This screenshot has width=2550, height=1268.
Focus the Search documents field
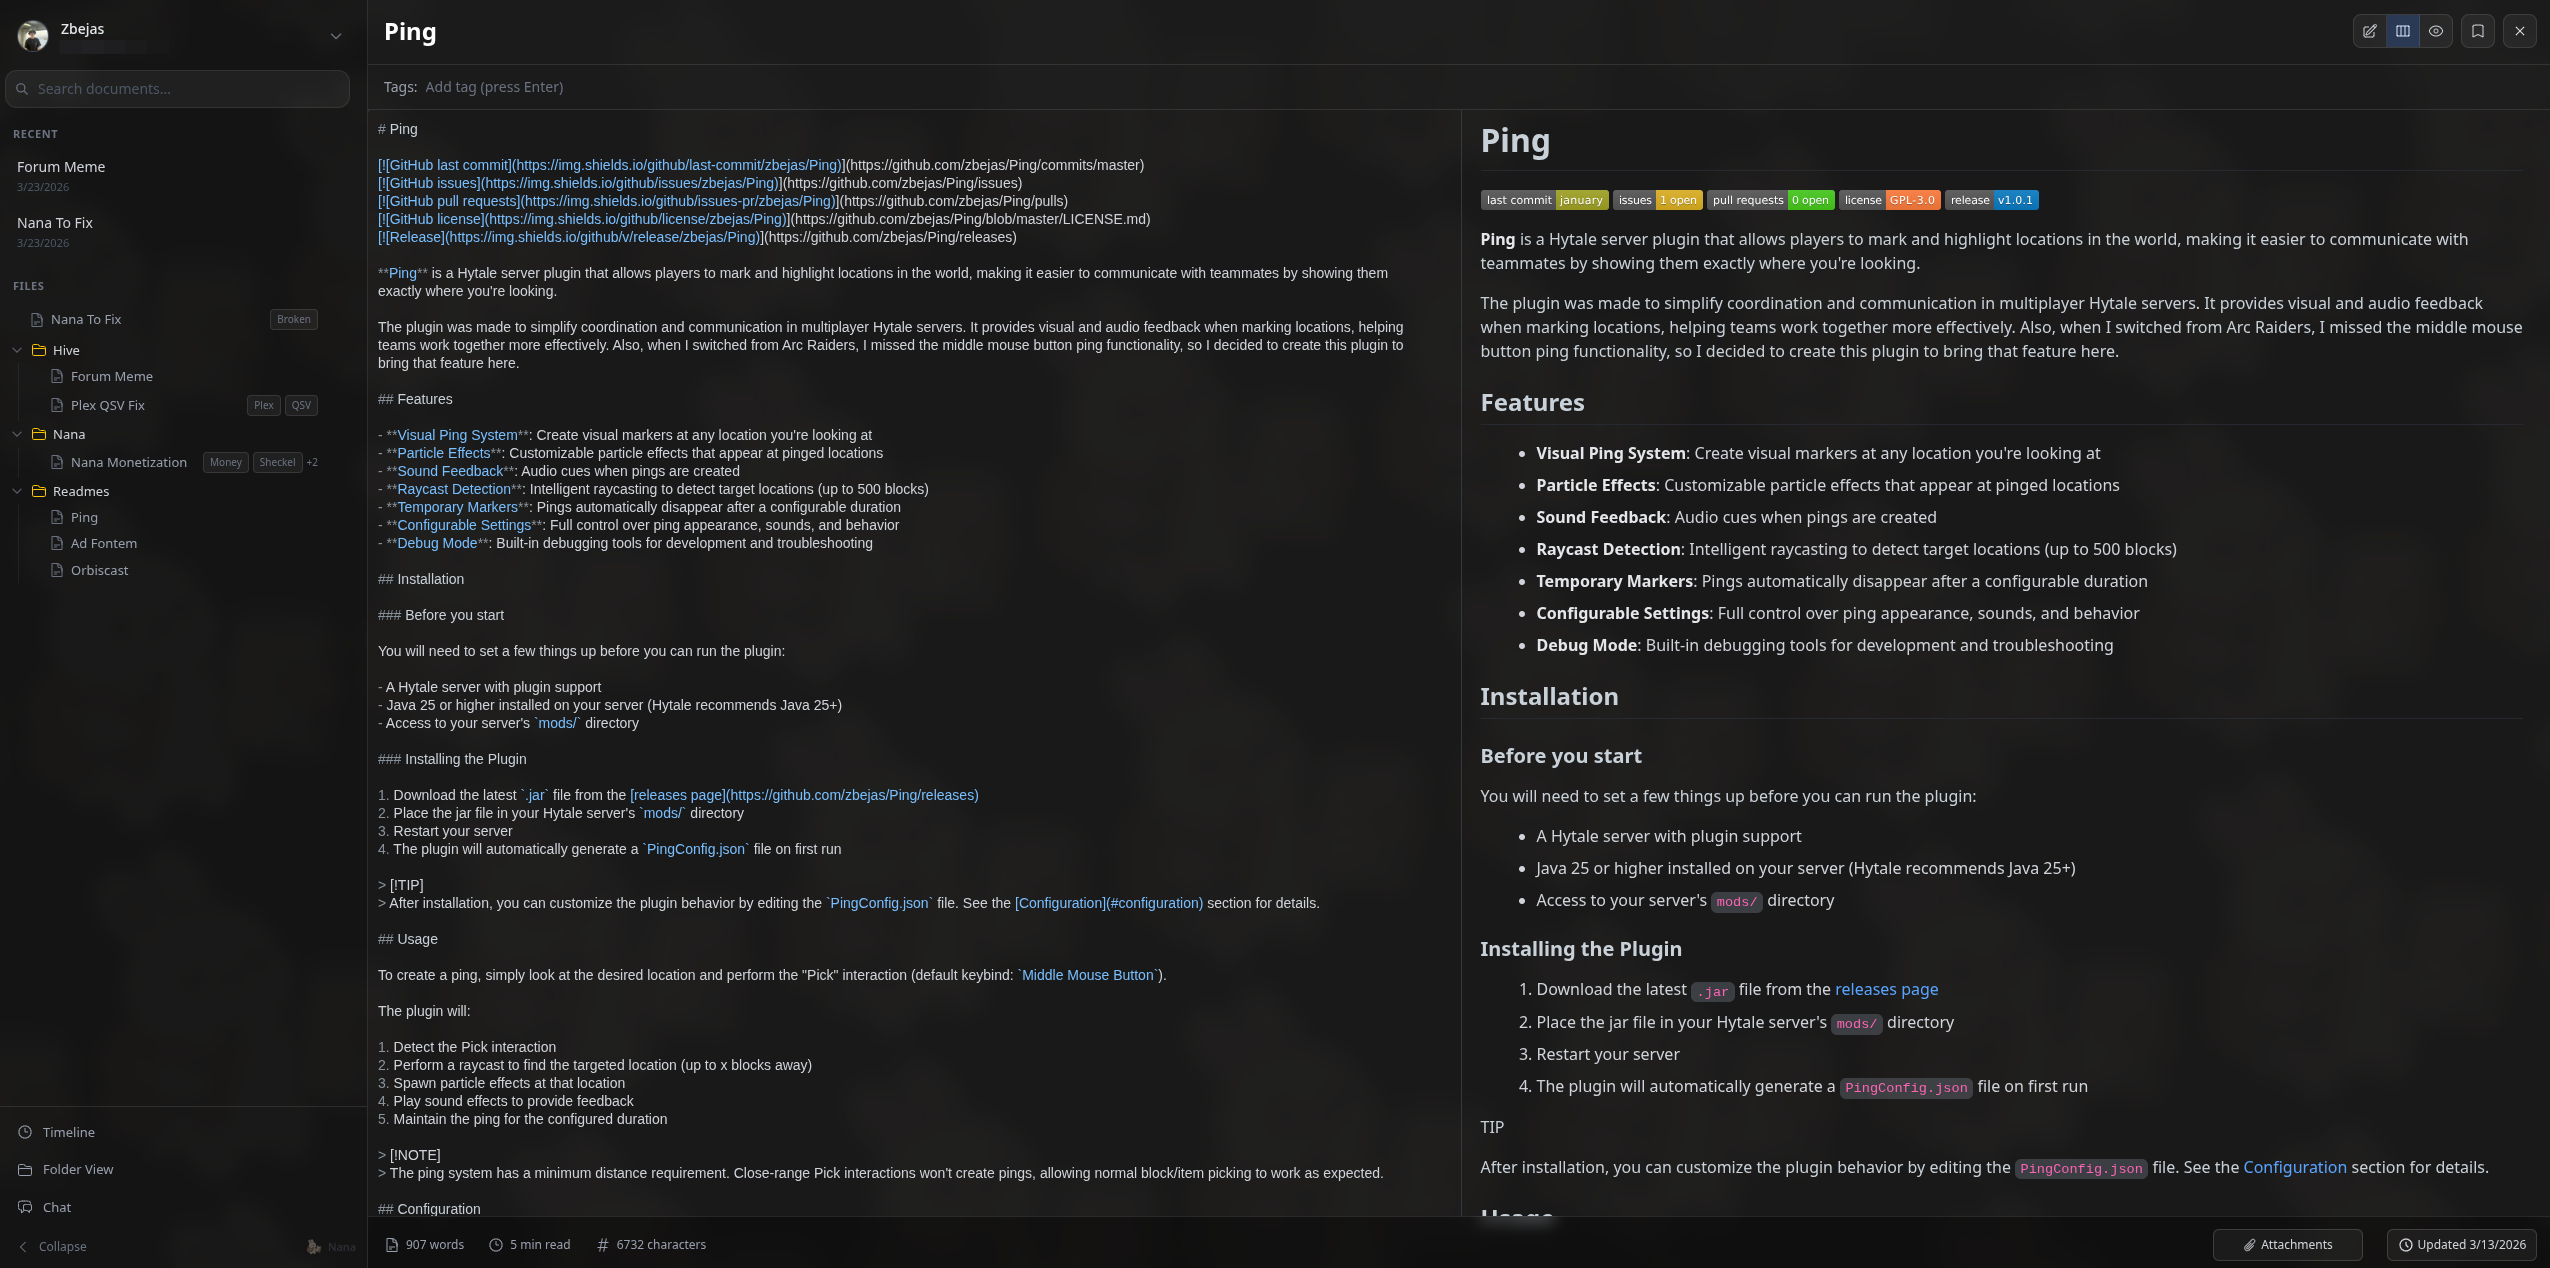[178, 89]
